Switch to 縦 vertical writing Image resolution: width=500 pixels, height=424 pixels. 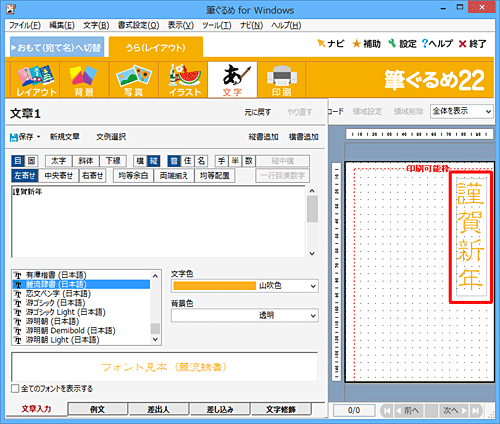click(x=153, y=161)
